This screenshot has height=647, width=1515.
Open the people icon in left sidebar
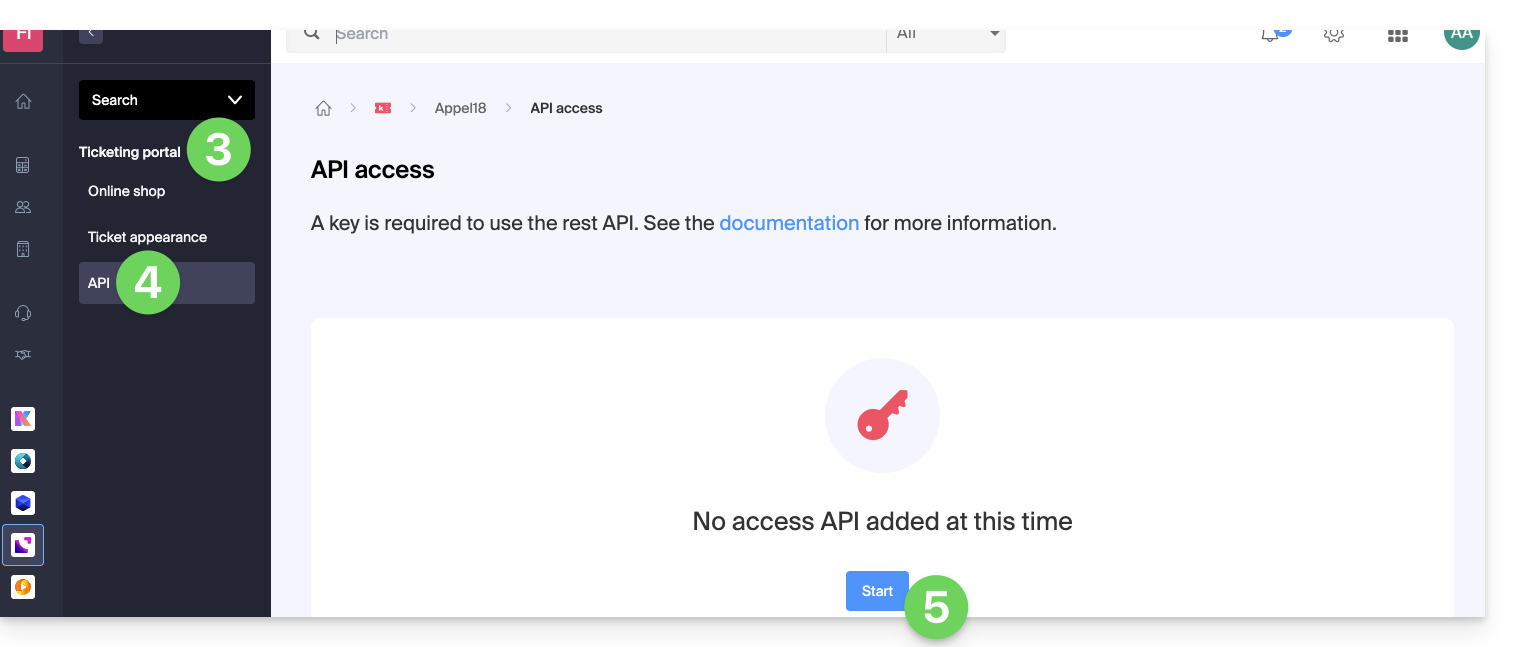pyautogui.click(x=23, y=207)
